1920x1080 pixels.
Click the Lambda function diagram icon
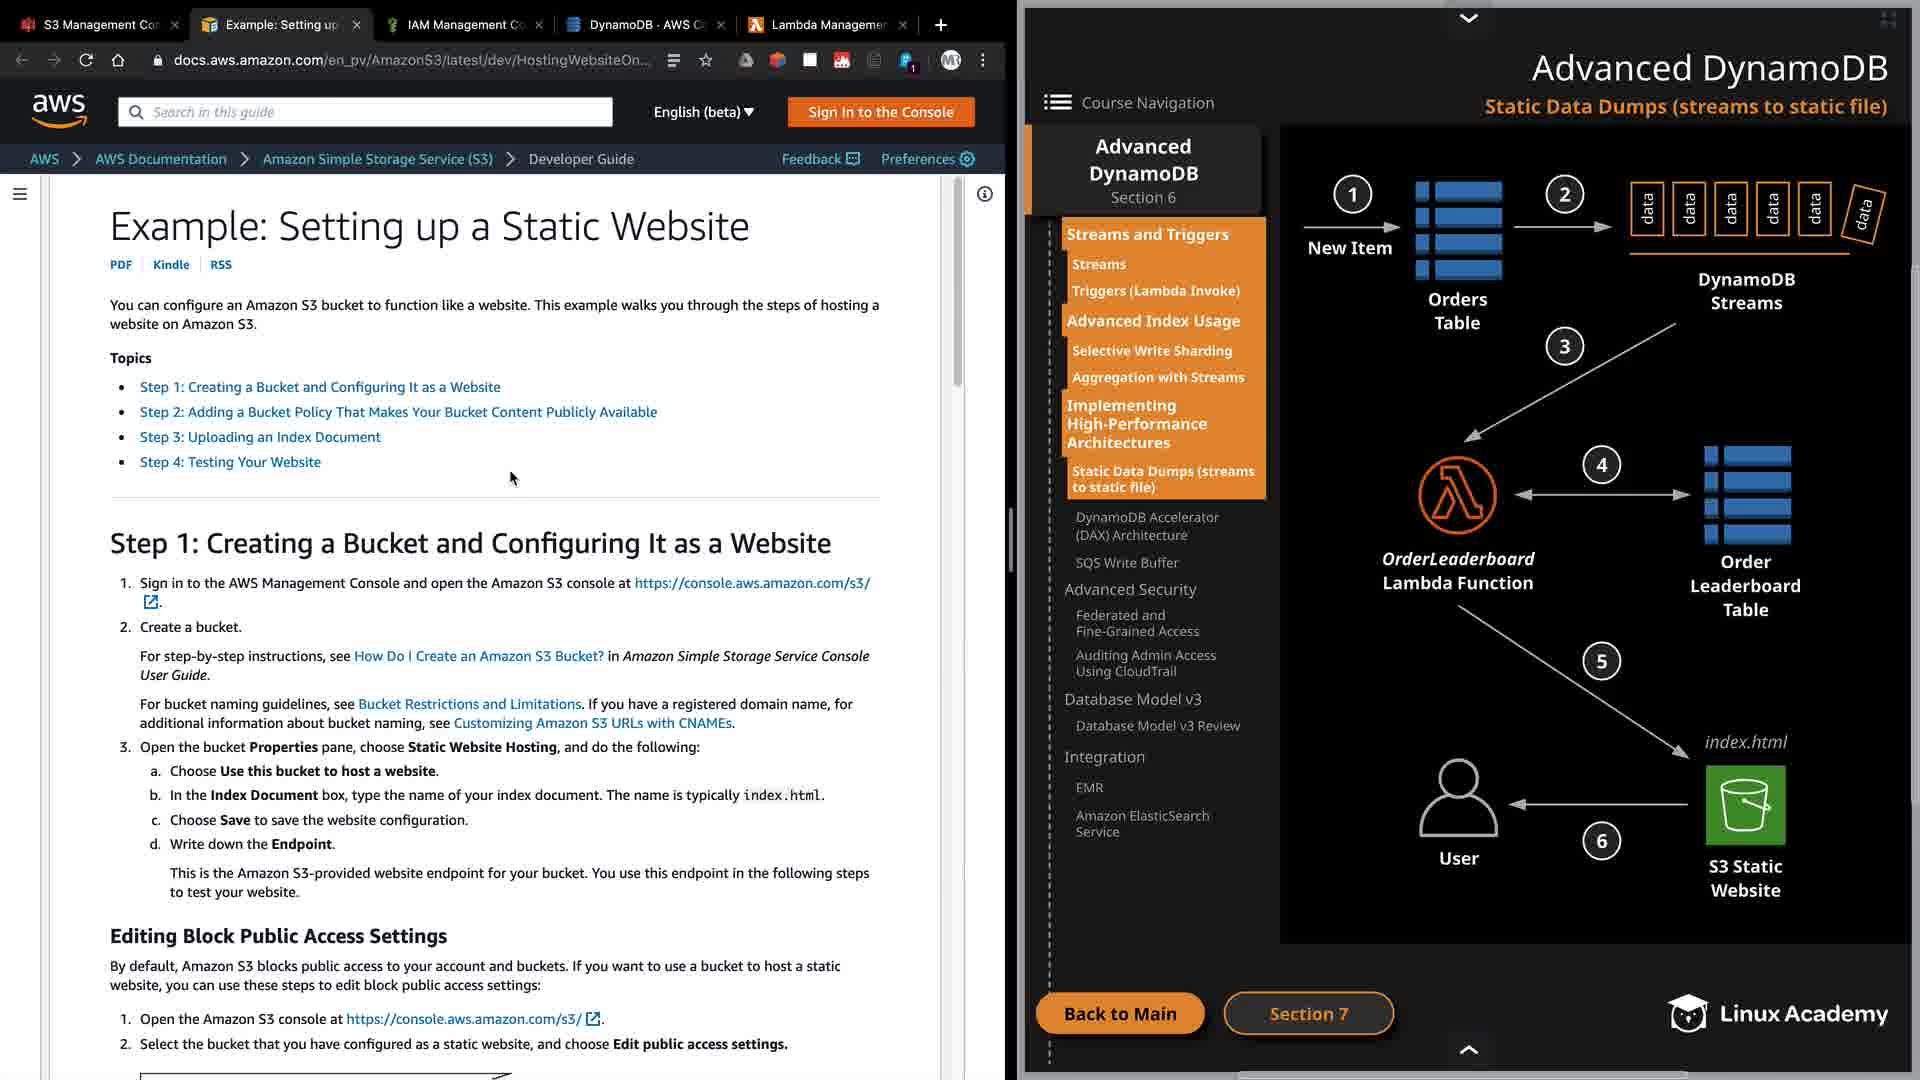point(1457,495)
